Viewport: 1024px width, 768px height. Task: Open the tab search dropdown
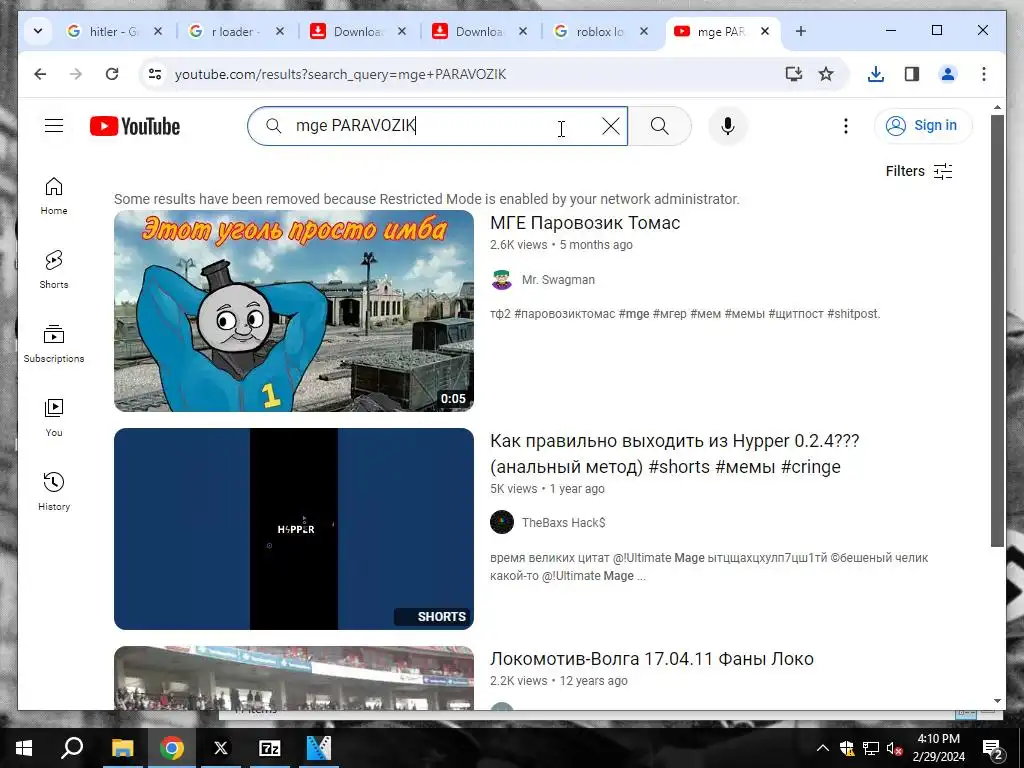tap(38, 31)
